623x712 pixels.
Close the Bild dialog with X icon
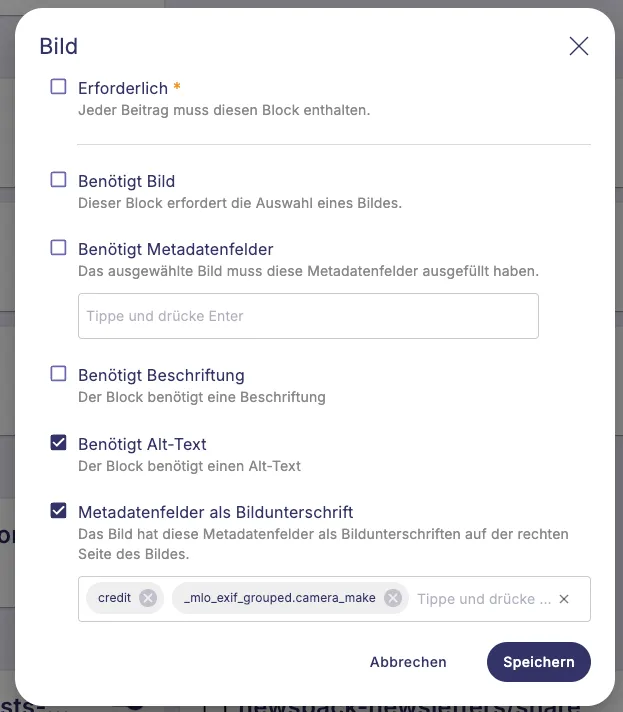578,46
